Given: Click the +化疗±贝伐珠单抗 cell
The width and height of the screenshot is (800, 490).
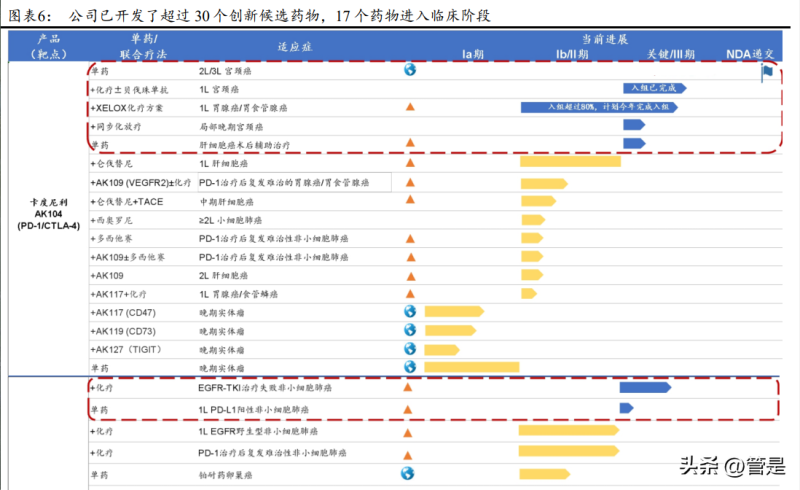Looking at the screenshot, I should pyautogui.click(x=129, y=90).
